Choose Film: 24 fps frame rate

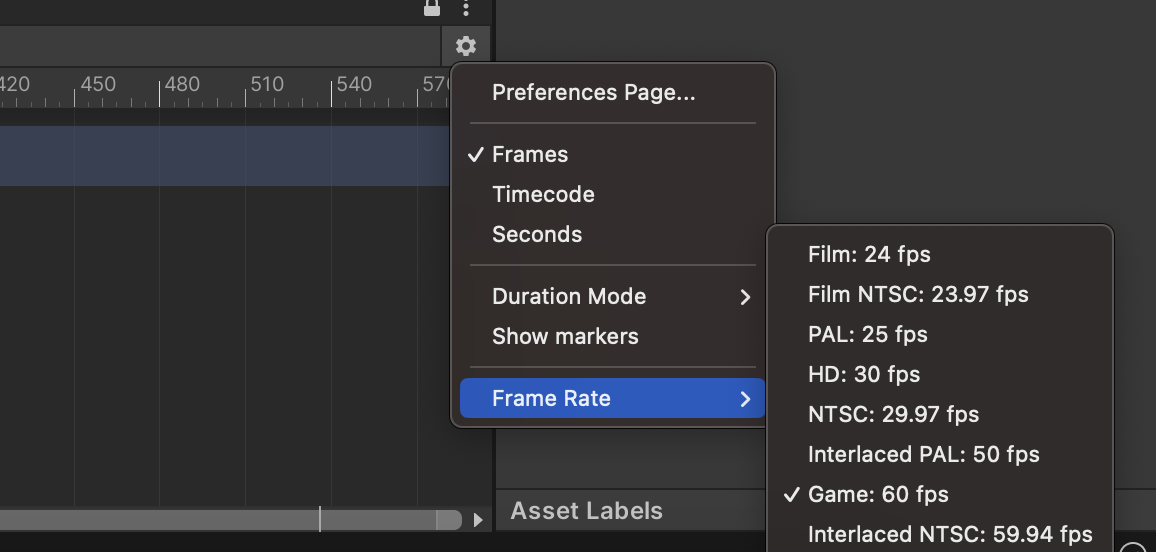pos(869,255)
